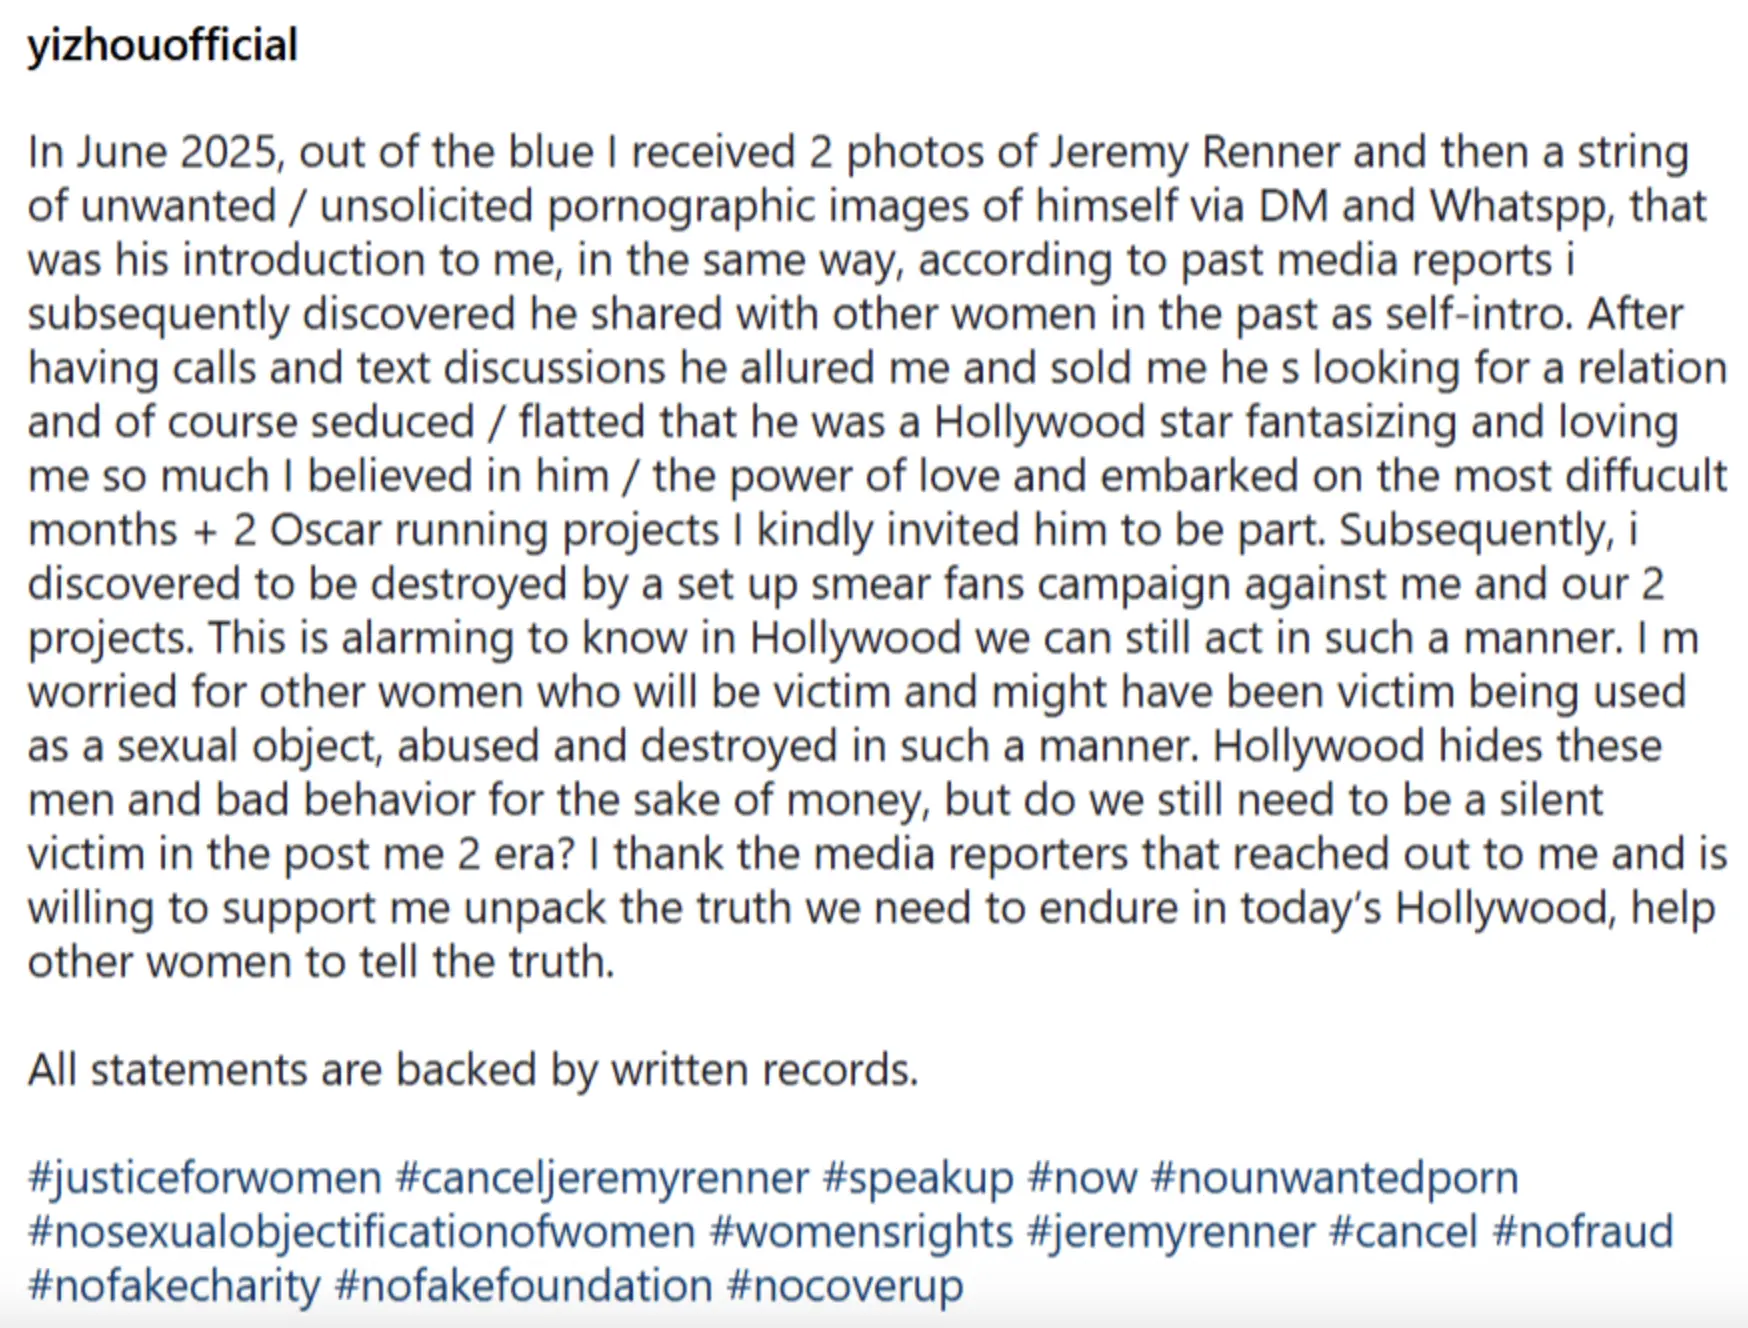Click the standalone #jeremyrenner hashtag
Viewport: 1748px width, 1328px height.
click(x=1171, y=1232)
